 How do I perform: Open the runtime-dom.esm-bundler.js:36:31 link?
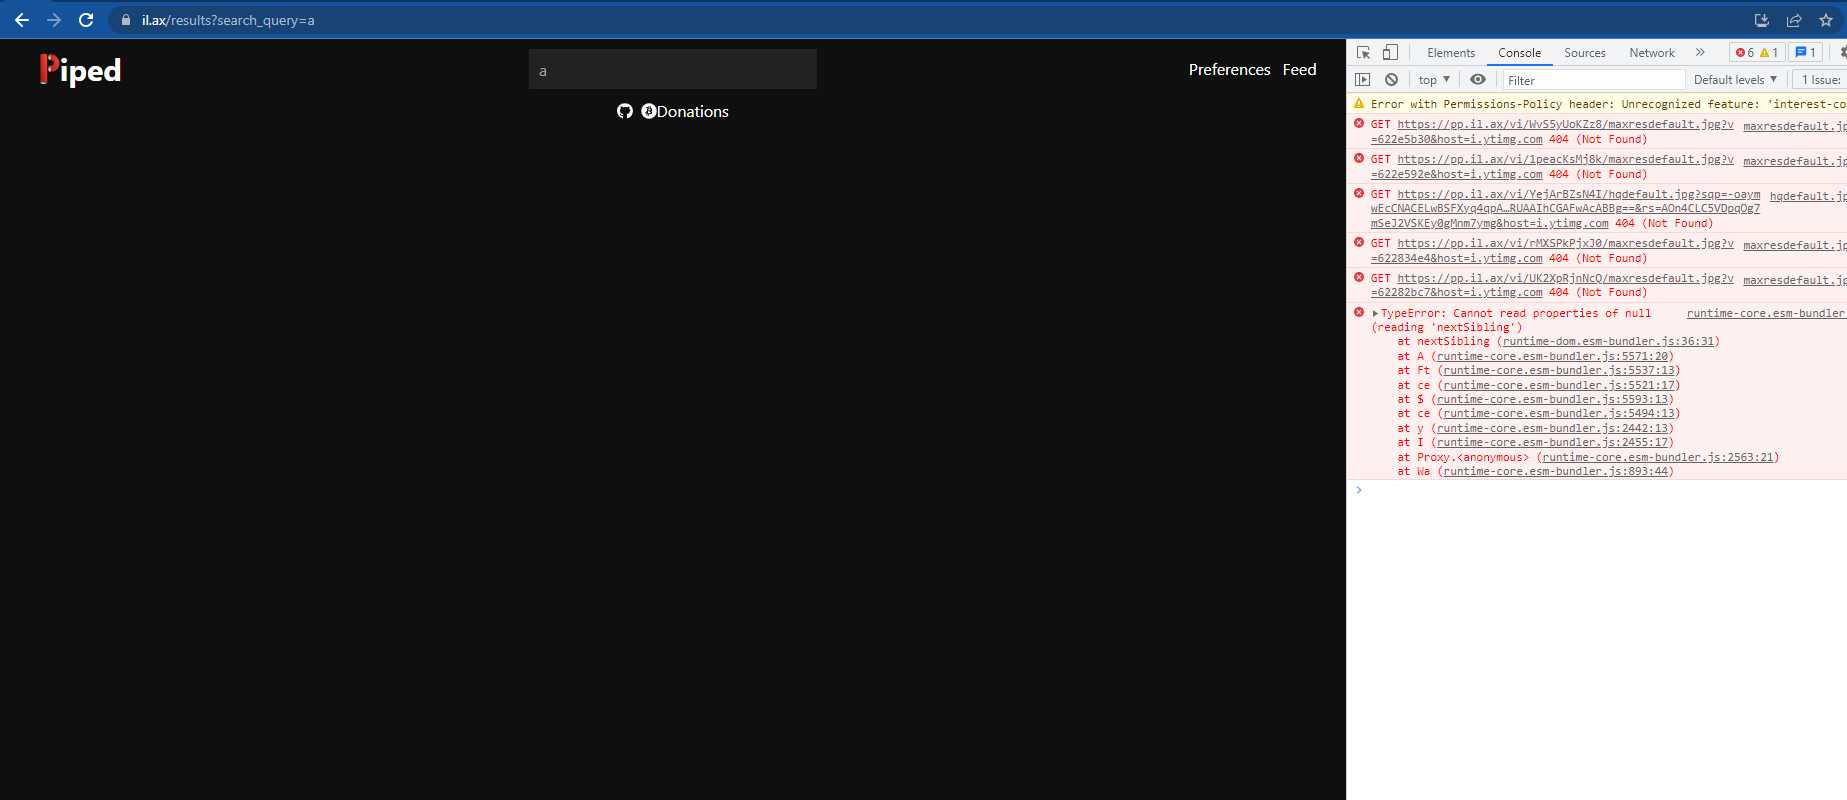pyautogui.click(x=1608, y=342)
